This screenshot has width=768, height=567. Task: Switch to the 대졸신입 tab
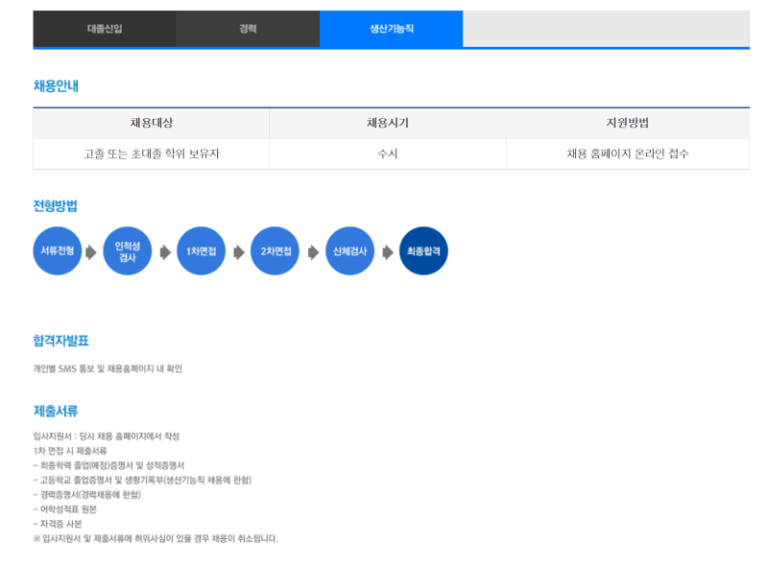pos(105,29)
